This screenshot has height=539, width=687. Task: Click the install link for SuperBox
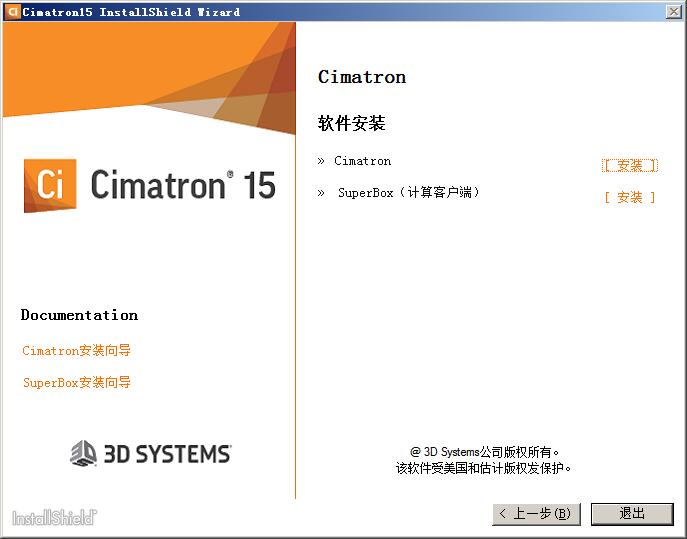pos(630,197)
